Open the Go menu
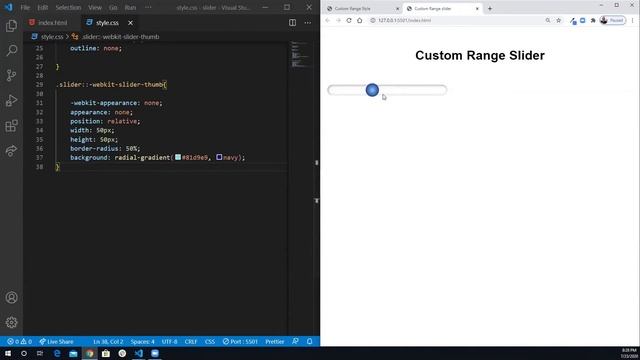 113,7
